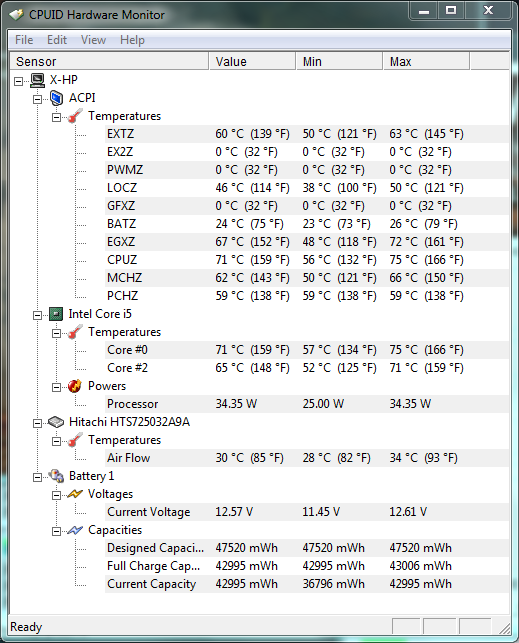519x643 pixels.
Task: Collapse the X-HP root node
Action: point(18,81)
